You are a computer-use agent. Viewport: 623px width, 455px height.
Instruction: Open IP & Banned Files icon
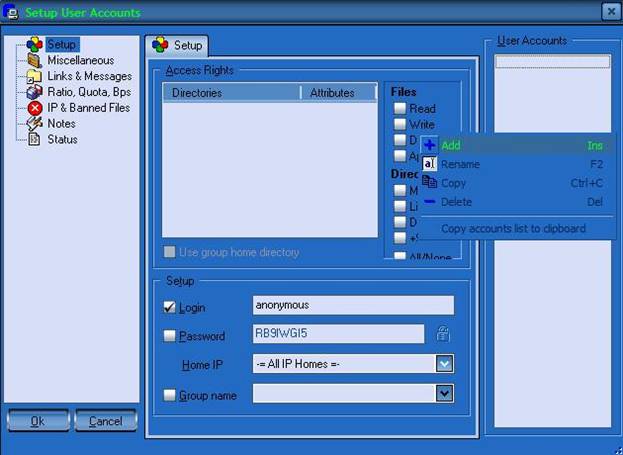[35, 108]
